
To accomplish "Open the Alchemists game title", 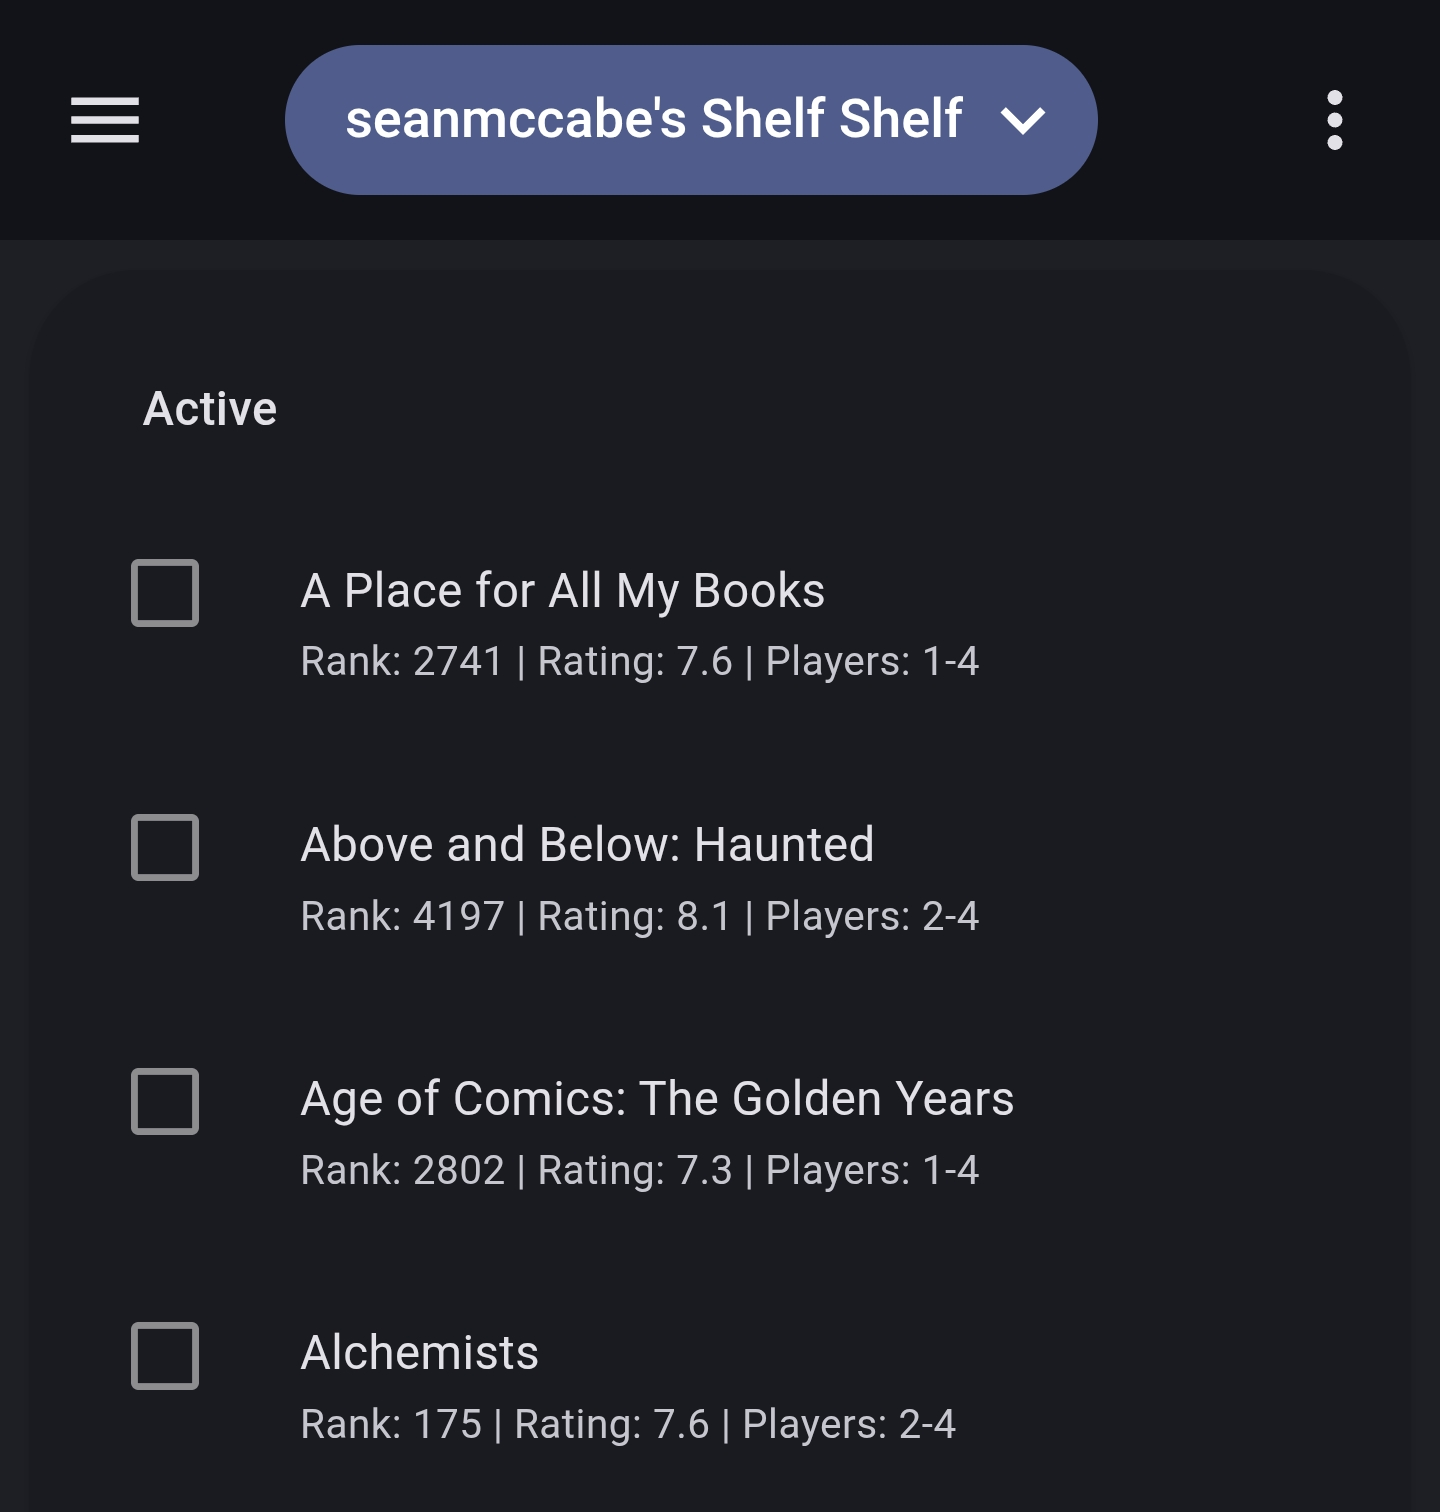I will [420, 1352].
